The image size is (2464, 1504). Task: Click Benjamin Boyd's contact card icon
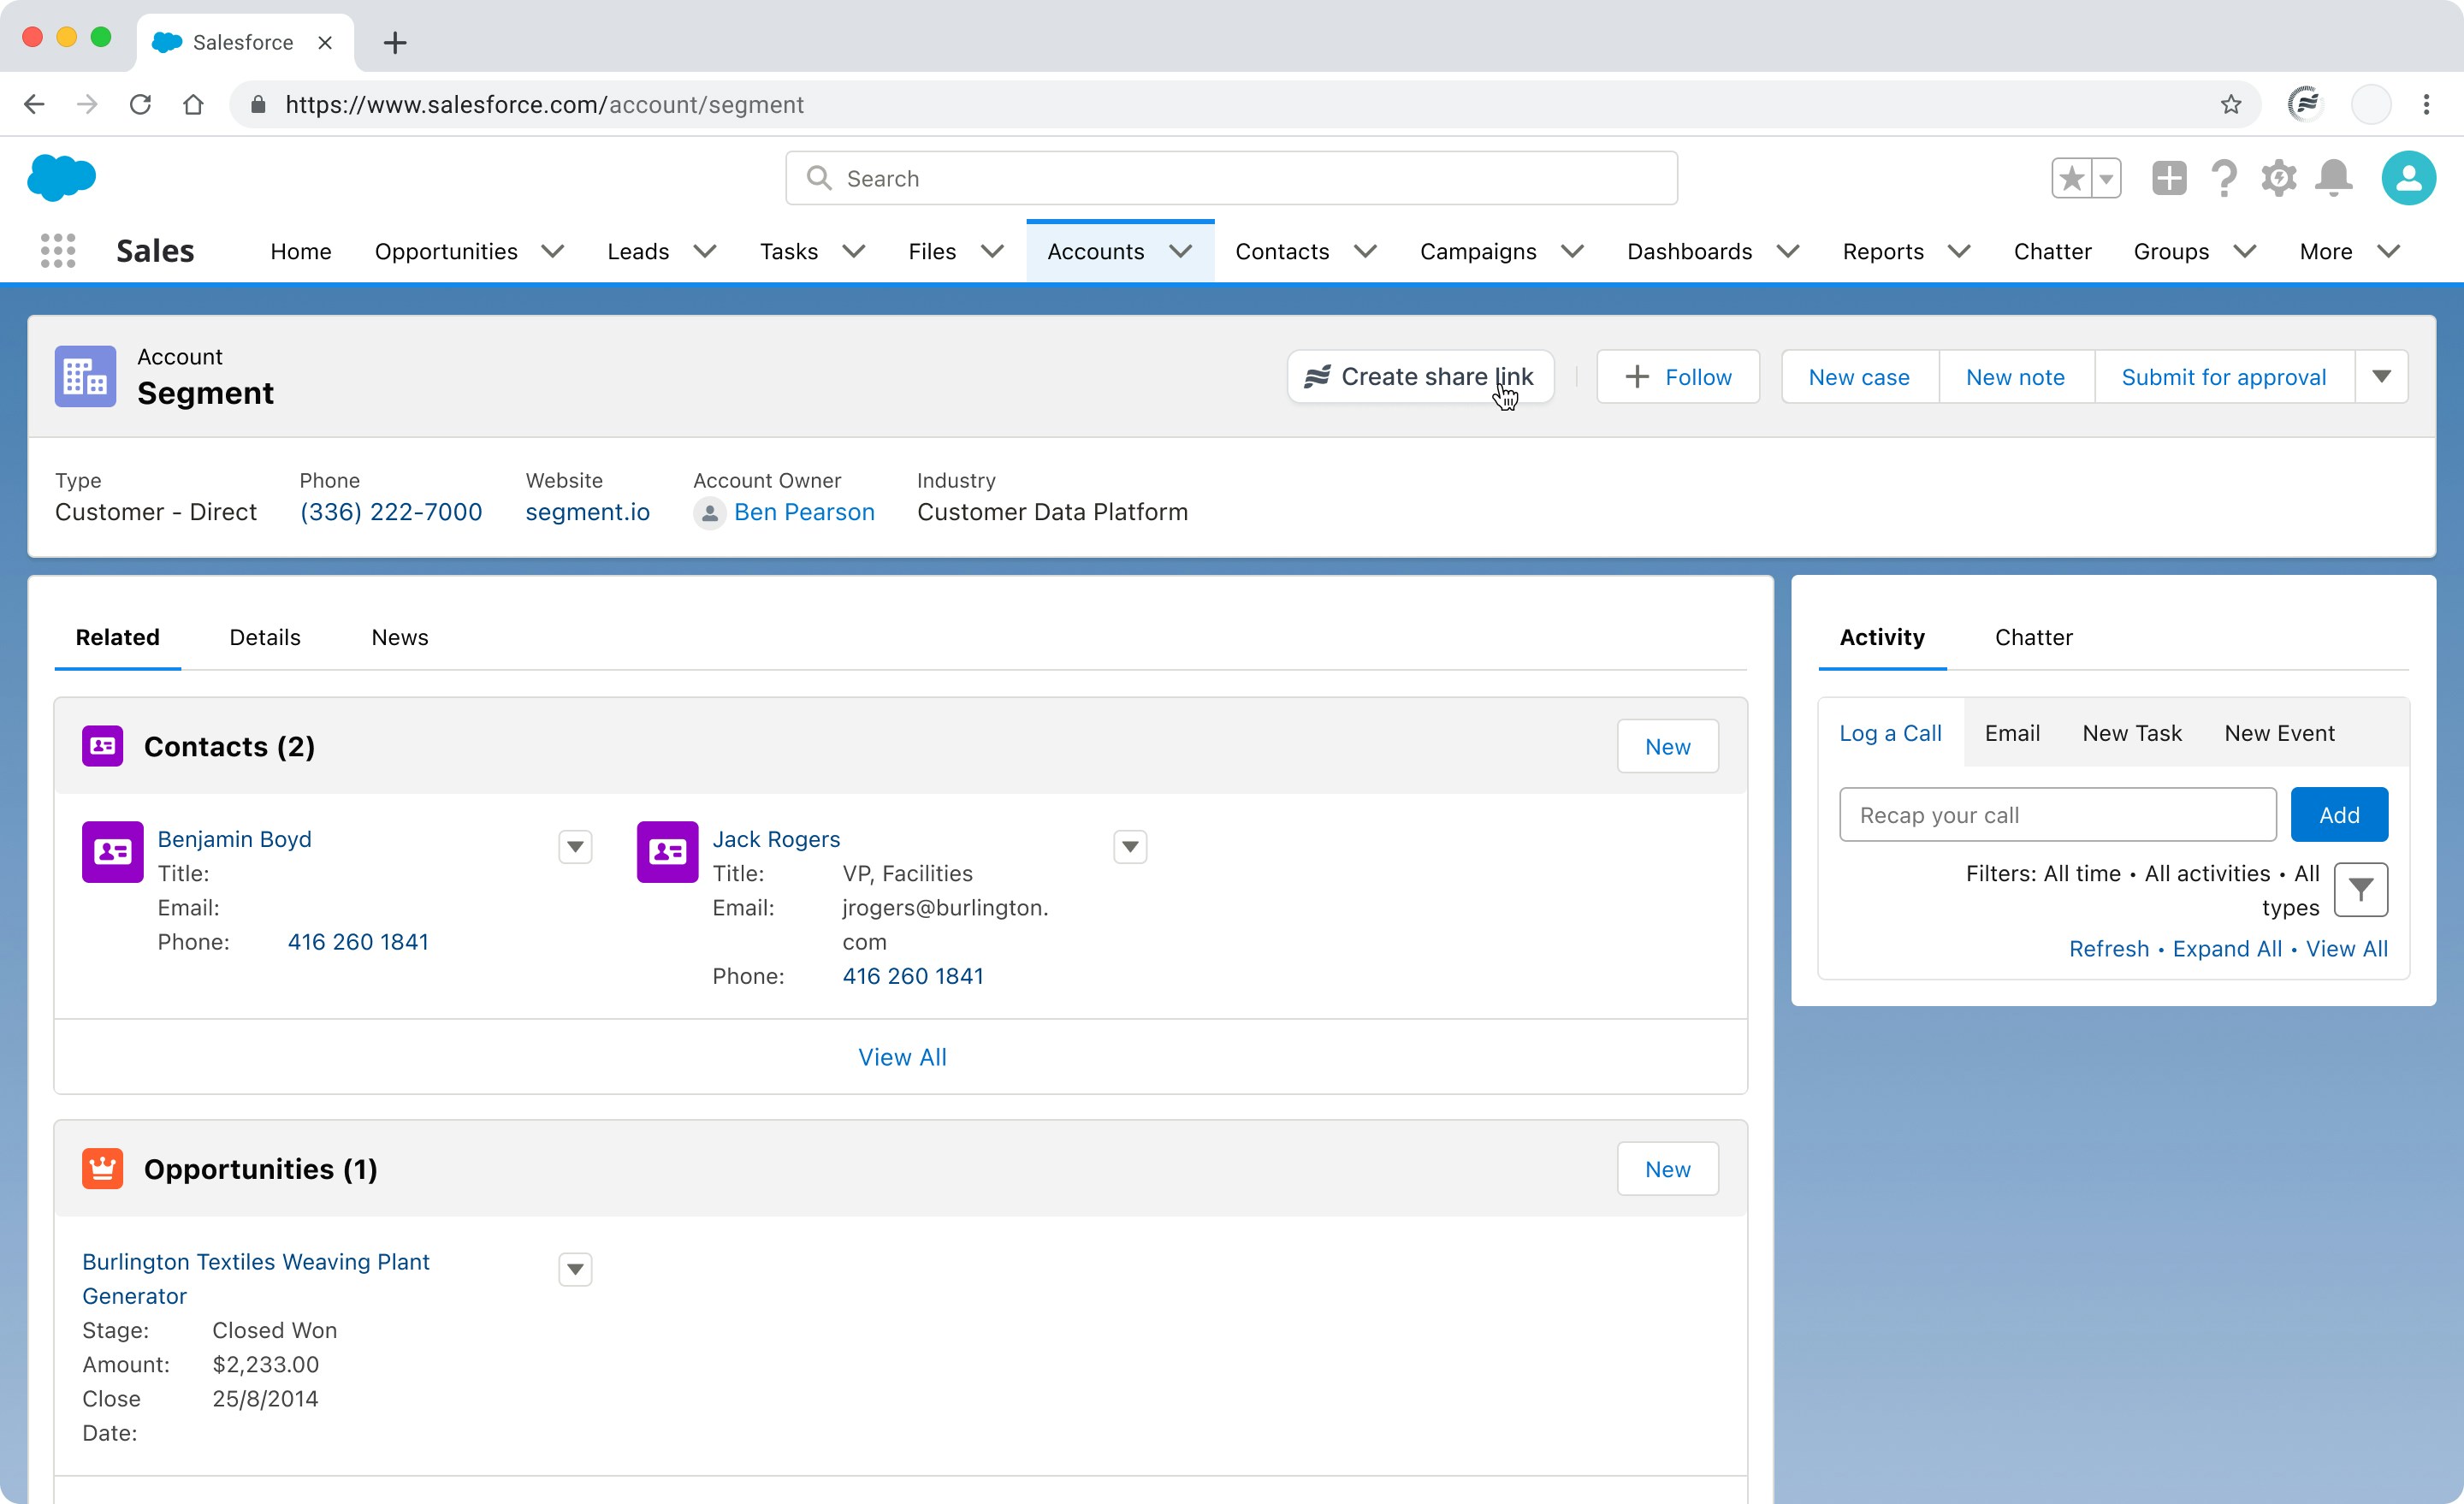(112, 852)
